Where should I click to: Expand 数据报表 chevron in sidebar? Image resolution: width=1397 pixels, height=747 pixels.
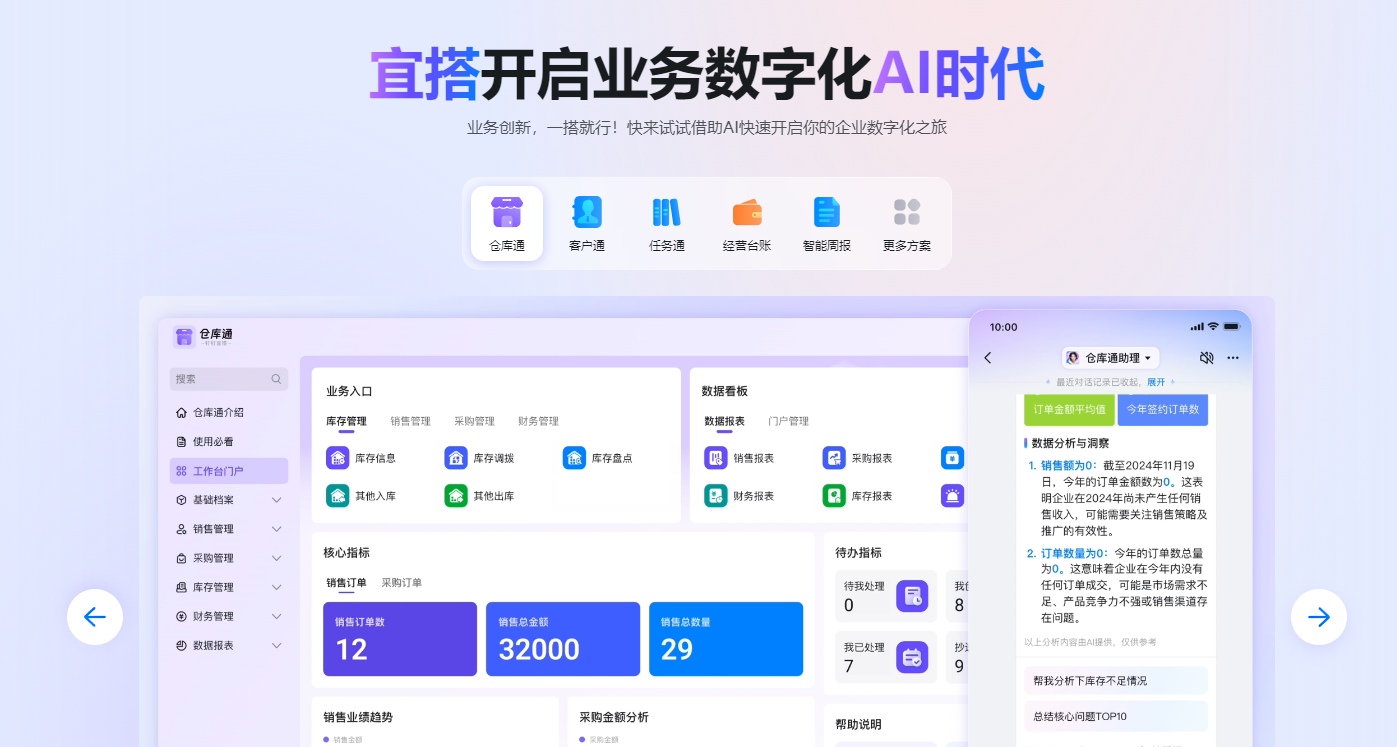point(277,645)
